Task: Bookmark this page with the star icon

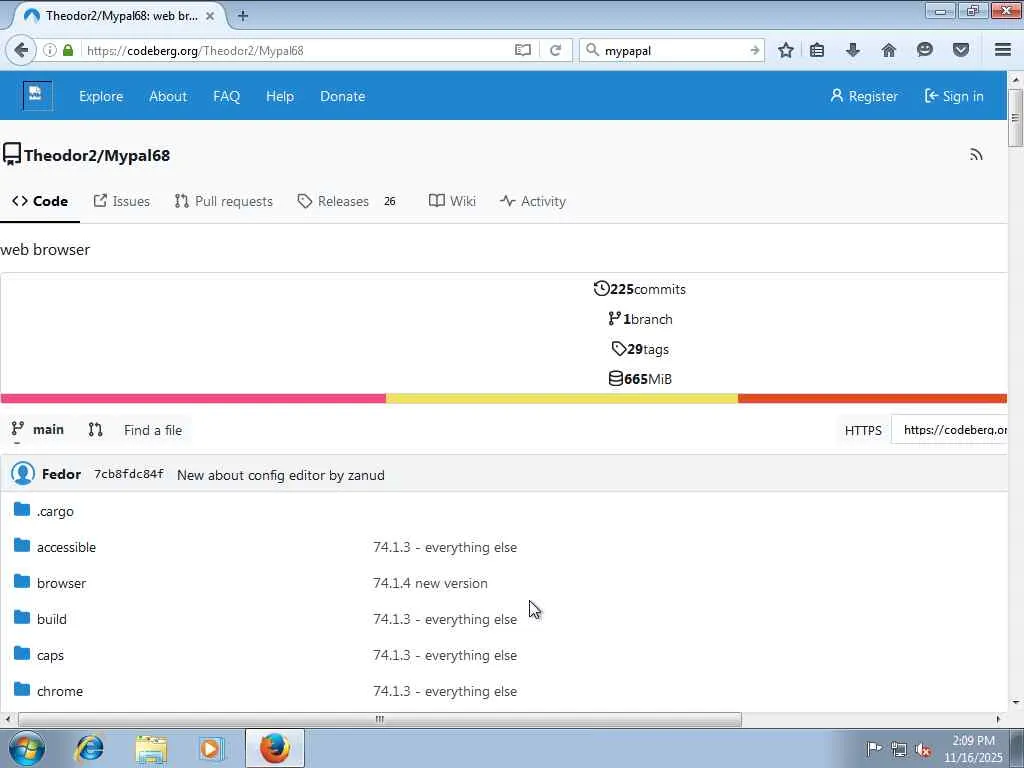Action: tap(786, 50)
